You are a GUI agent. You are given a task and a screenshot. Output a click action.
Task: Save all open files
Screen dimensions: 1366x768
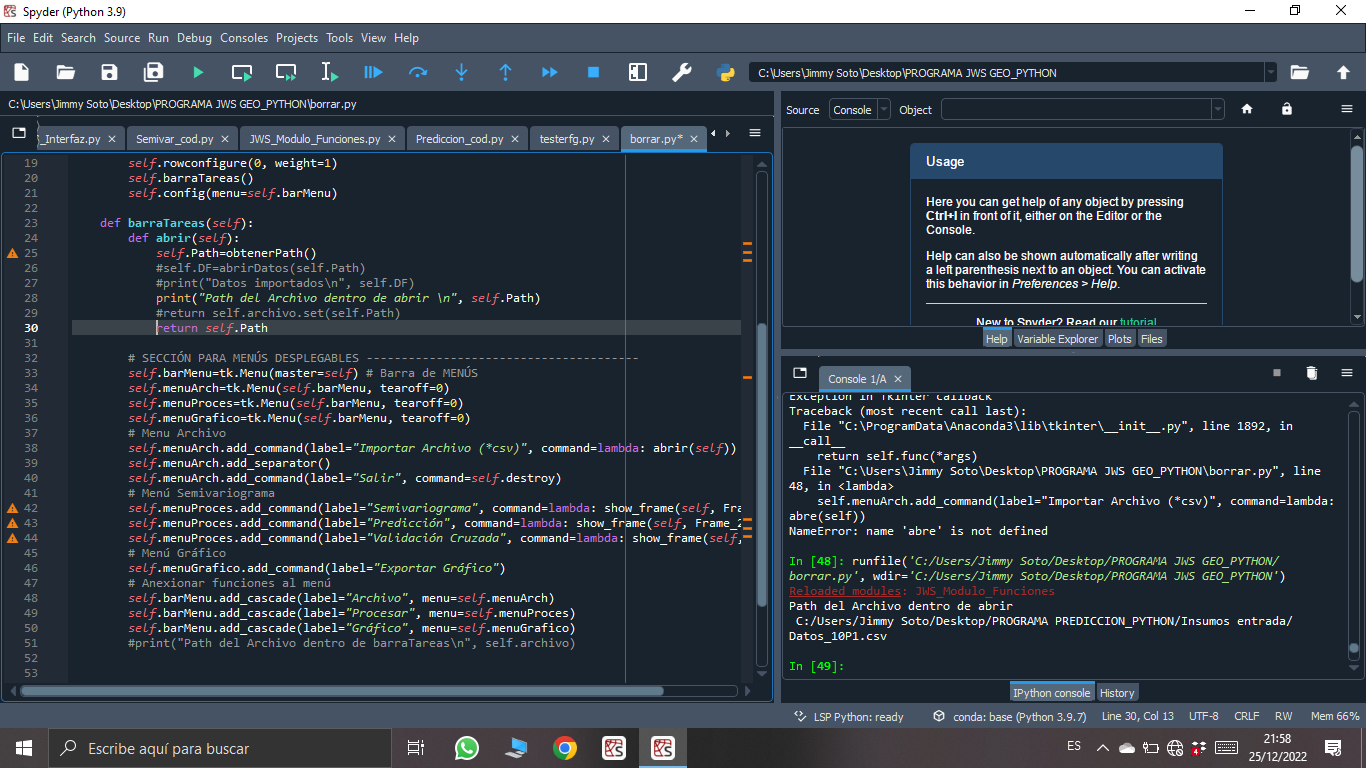click(x=154, y=72)
